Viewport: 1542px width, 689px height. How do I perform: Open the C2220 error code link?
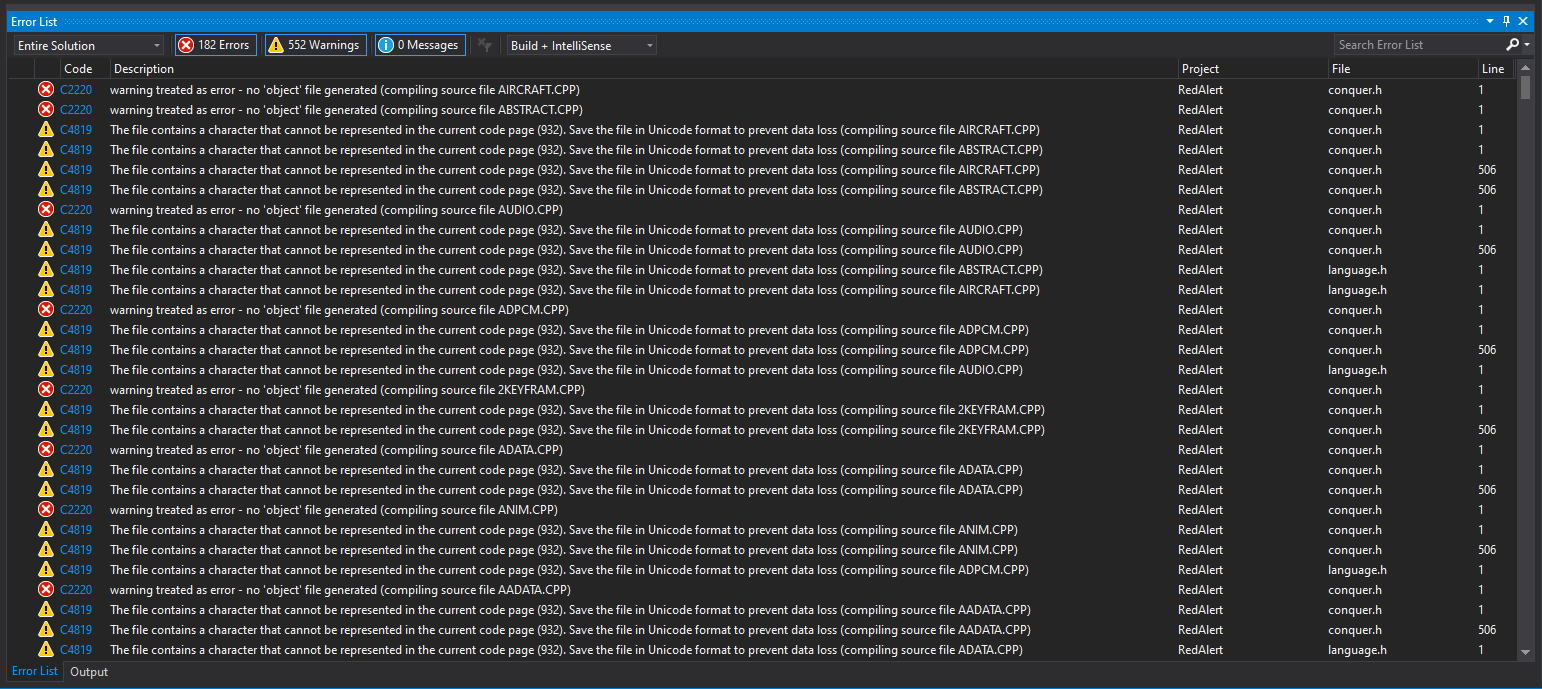[x=75, y=89]
